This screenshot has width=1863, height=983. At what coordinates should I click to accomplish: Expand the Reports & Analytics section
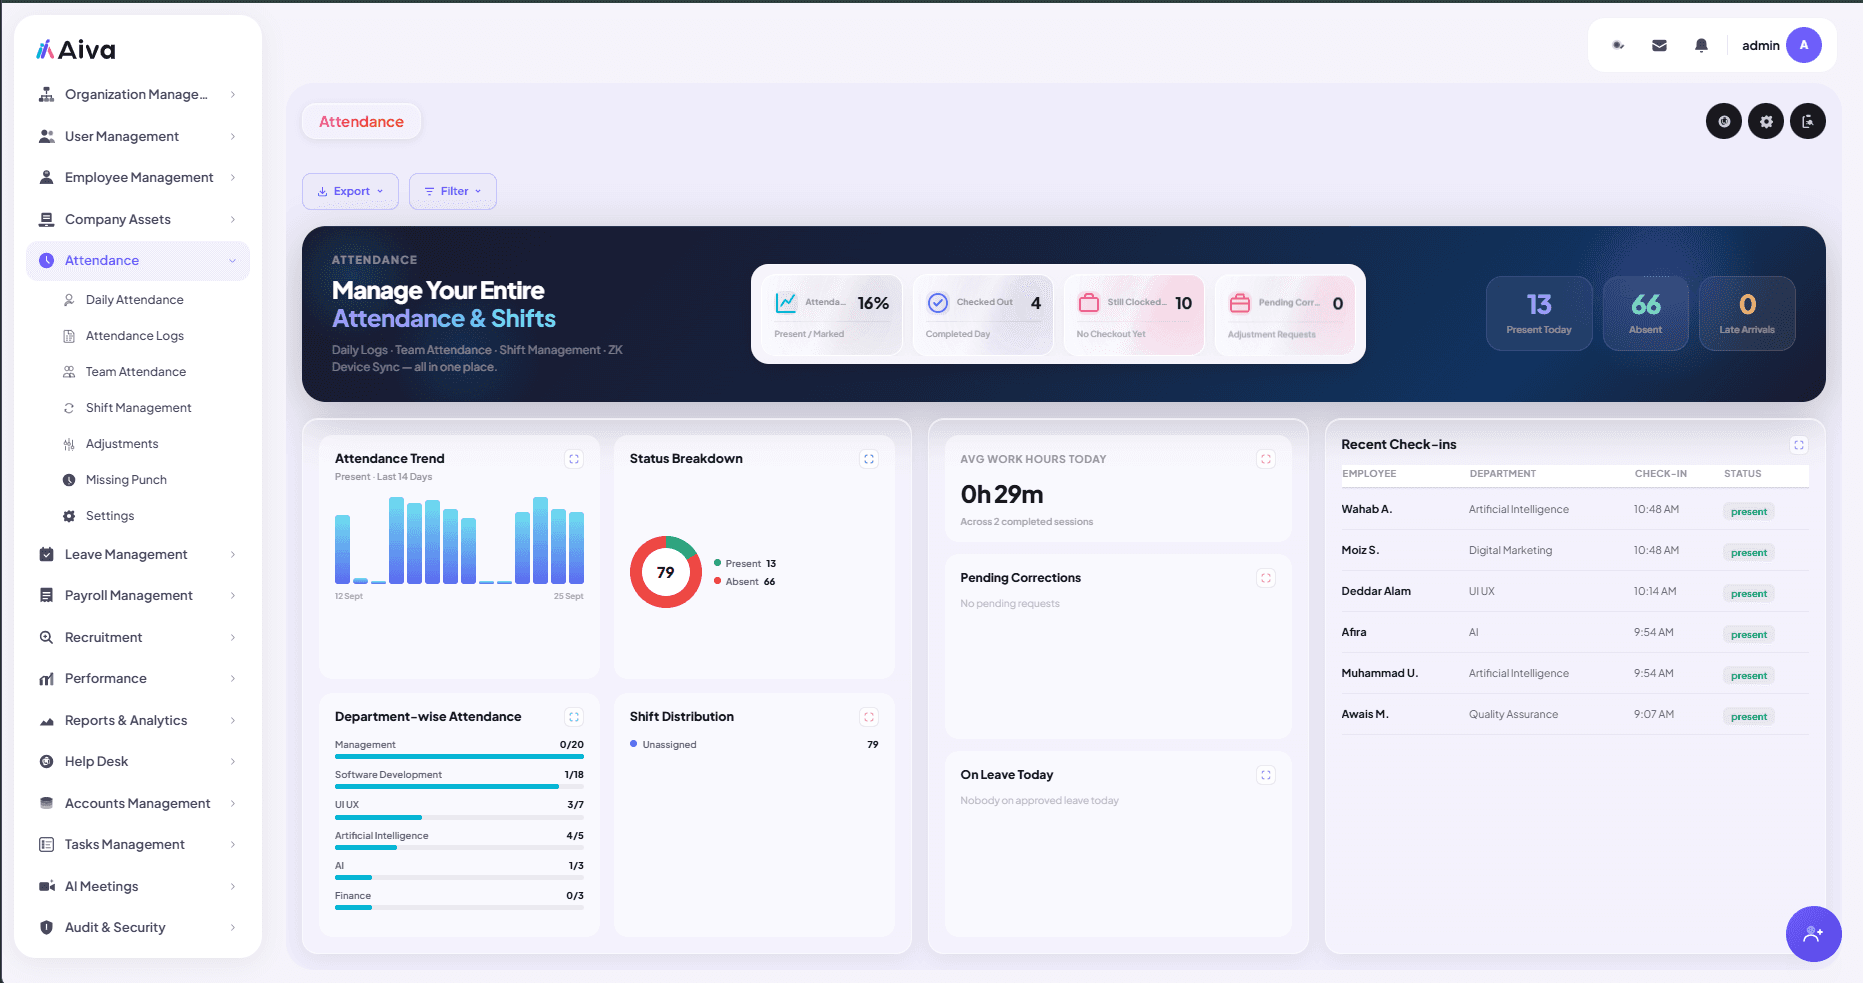click(x=138, y=720)
